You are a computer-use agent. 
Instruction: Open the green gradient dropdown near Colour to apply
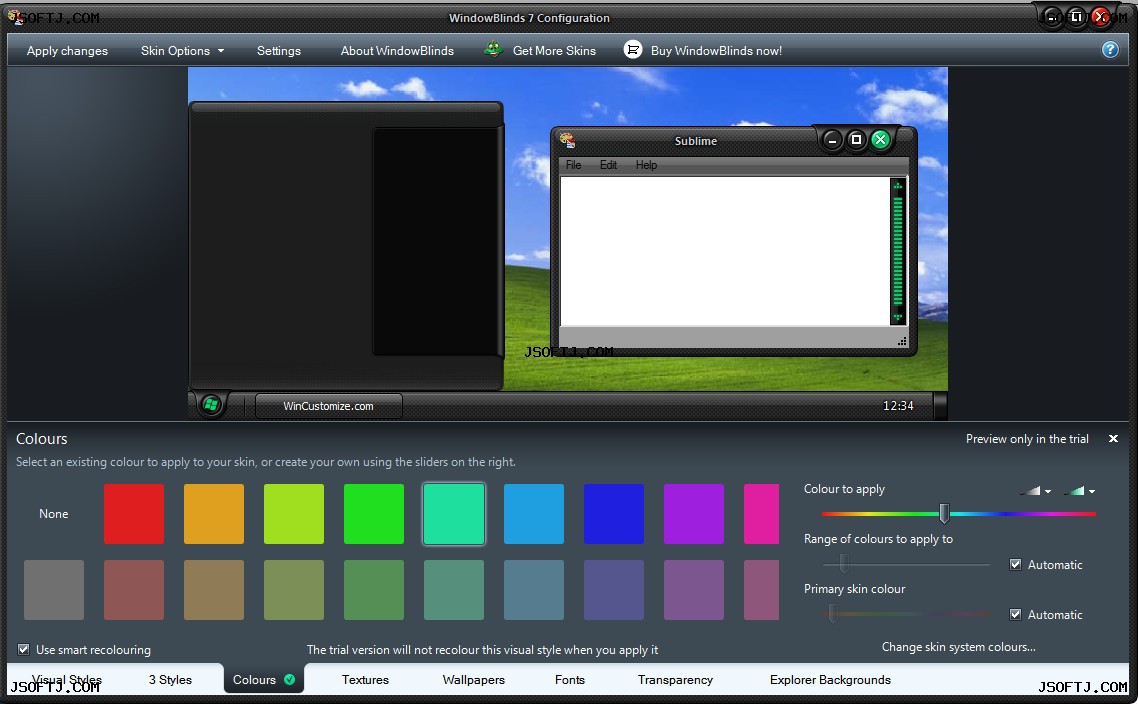tap(1079, 491)
